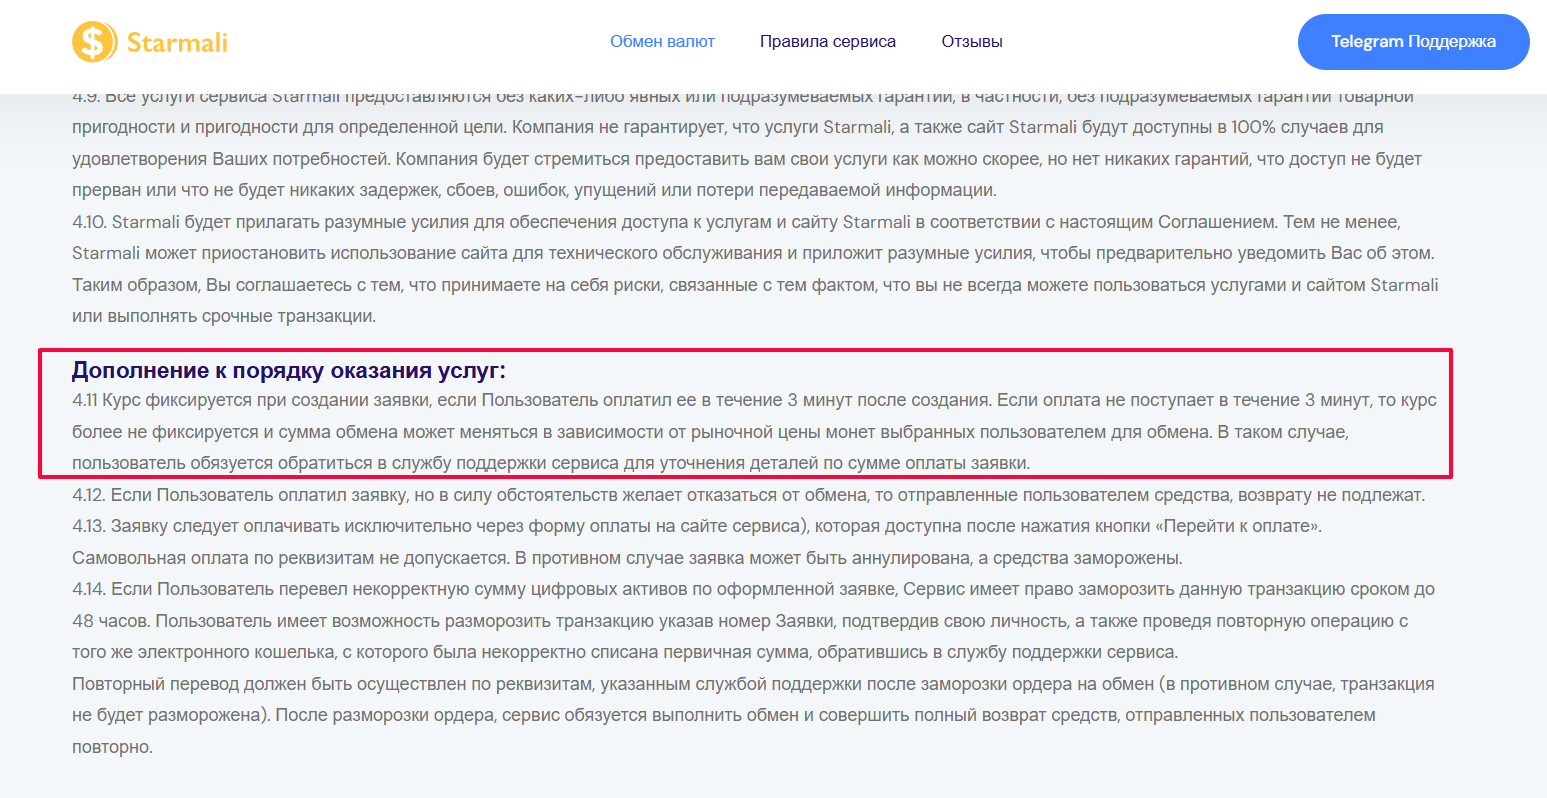This screenshot has height=798, width=1547.
Task: Click the line starting 48 часов. Пользователь имеет
Action: point(740,621)
